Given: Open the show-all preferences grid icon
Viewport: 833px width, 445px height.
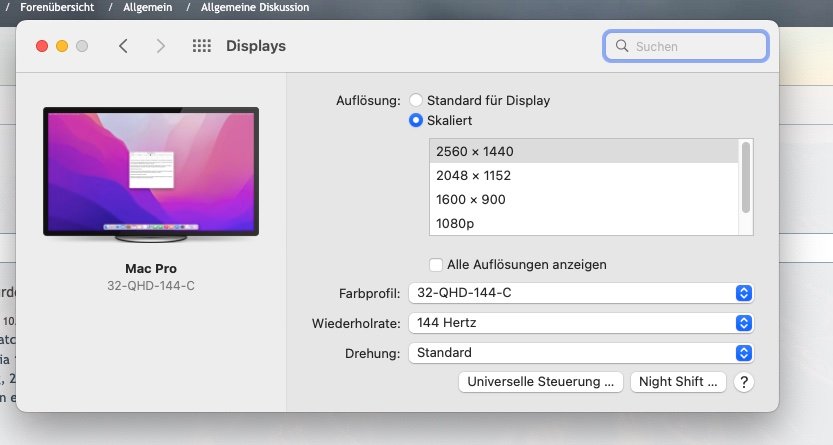Looking at the screenshot, I should pyautogui.click(x=201, y=46).
